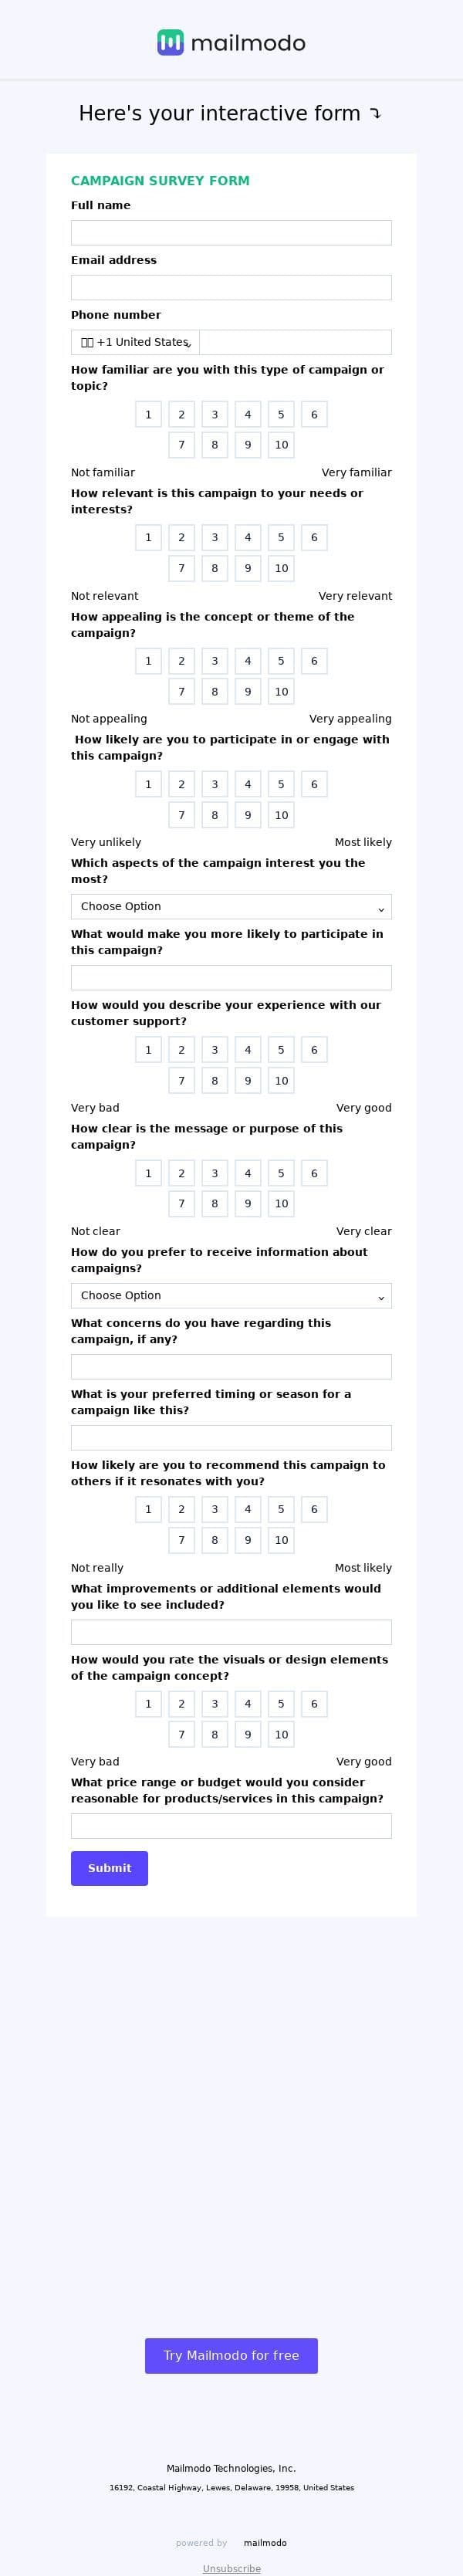Focus the Email address text box
This screenshot has height=2576, width=463.
pos(231,288)
